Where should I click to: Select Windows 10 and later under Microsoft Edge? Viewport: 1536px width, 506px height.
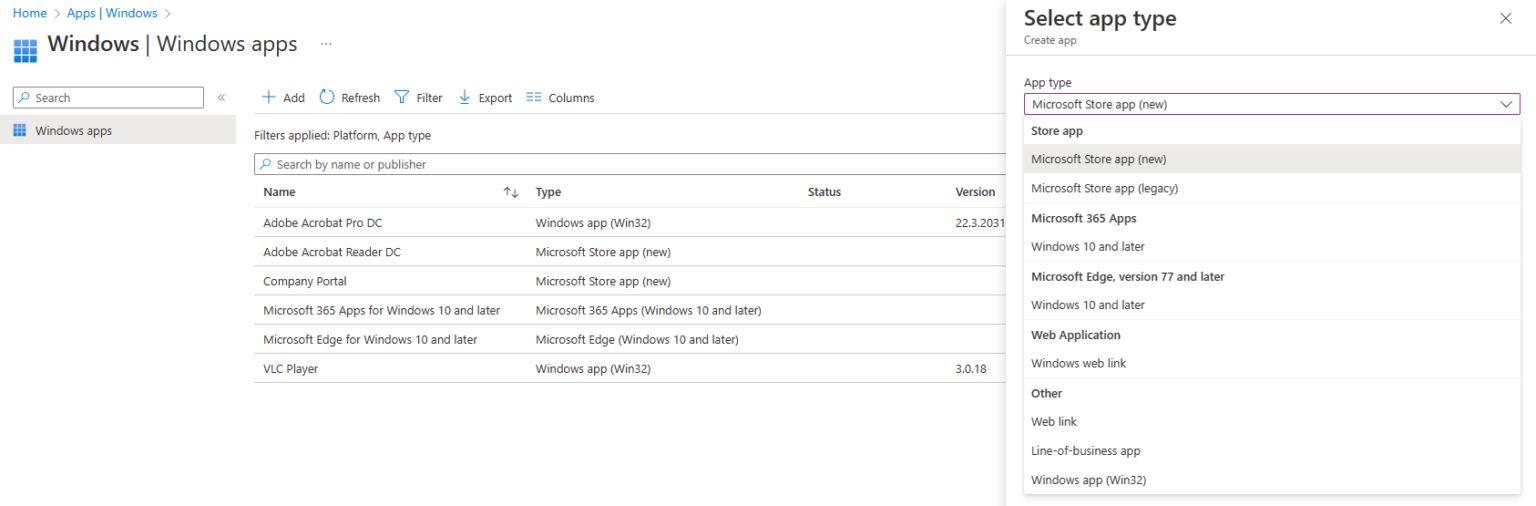pyautogui.click(x=1272, y=305)
